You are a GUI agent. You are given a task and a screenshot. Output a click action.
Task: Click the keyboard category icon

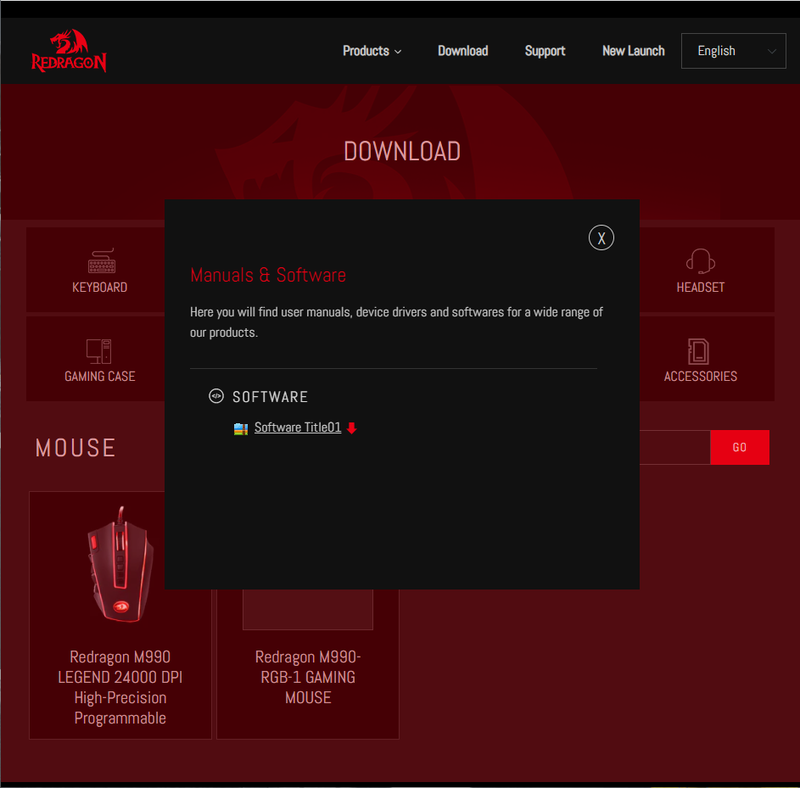pyautogui.click(x=102, y=261)
